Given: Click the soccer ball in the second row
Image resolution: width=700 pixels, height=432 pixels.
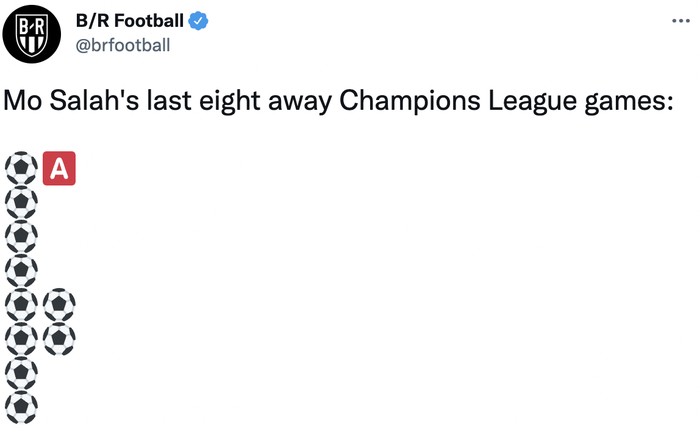Looking at the screenshot, I should point(22,203).
